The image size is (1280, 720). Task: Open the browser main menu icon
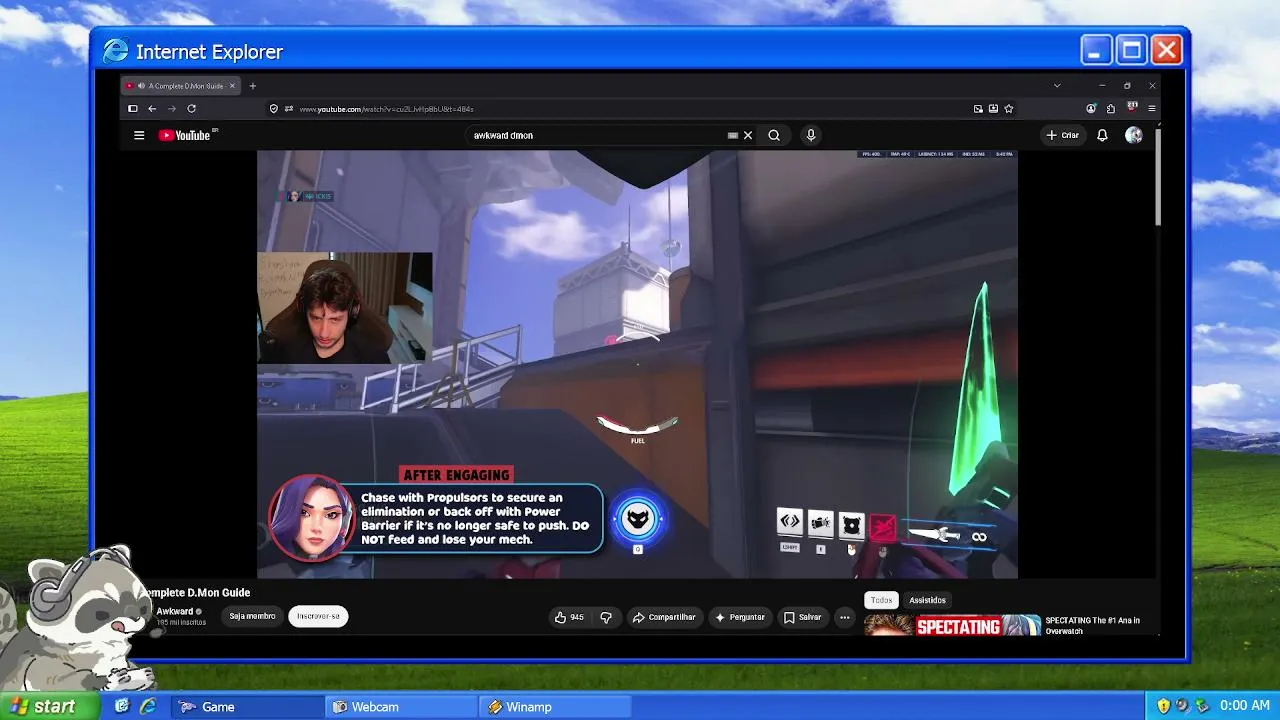tap(1152, 108)
